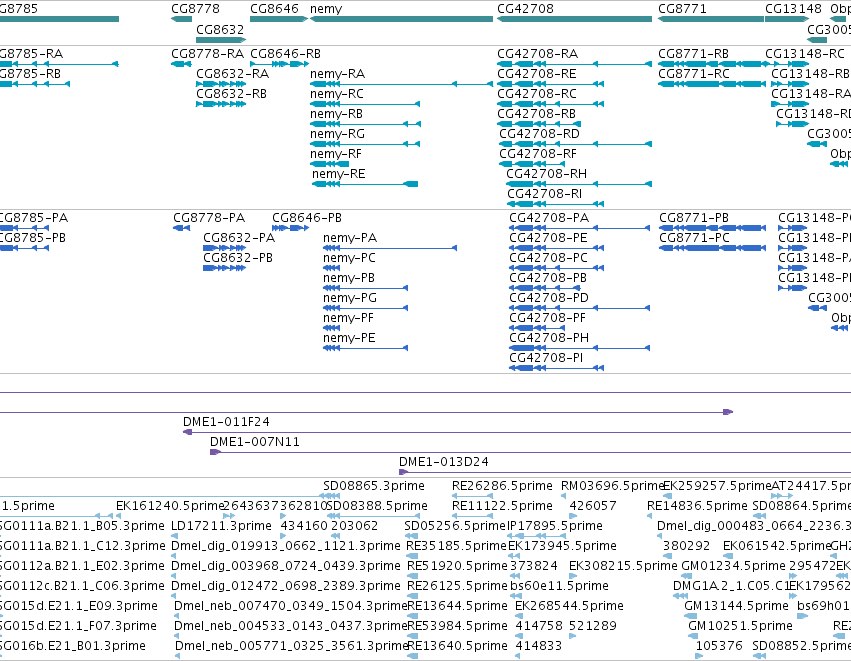Select the 426057 EST label

593,506
